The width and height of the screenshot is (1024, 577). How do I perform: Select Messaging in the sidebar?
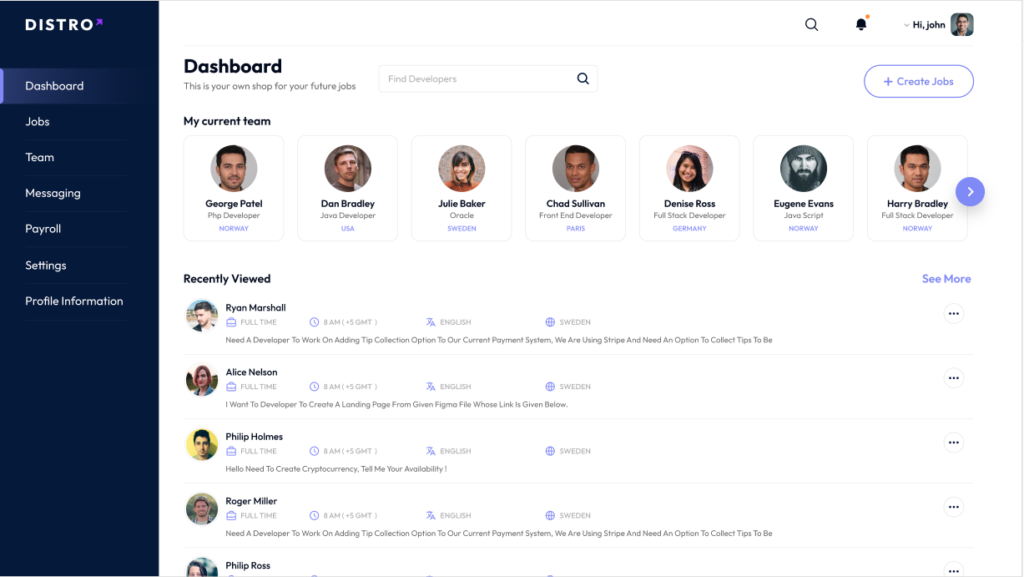pos(53,193)
